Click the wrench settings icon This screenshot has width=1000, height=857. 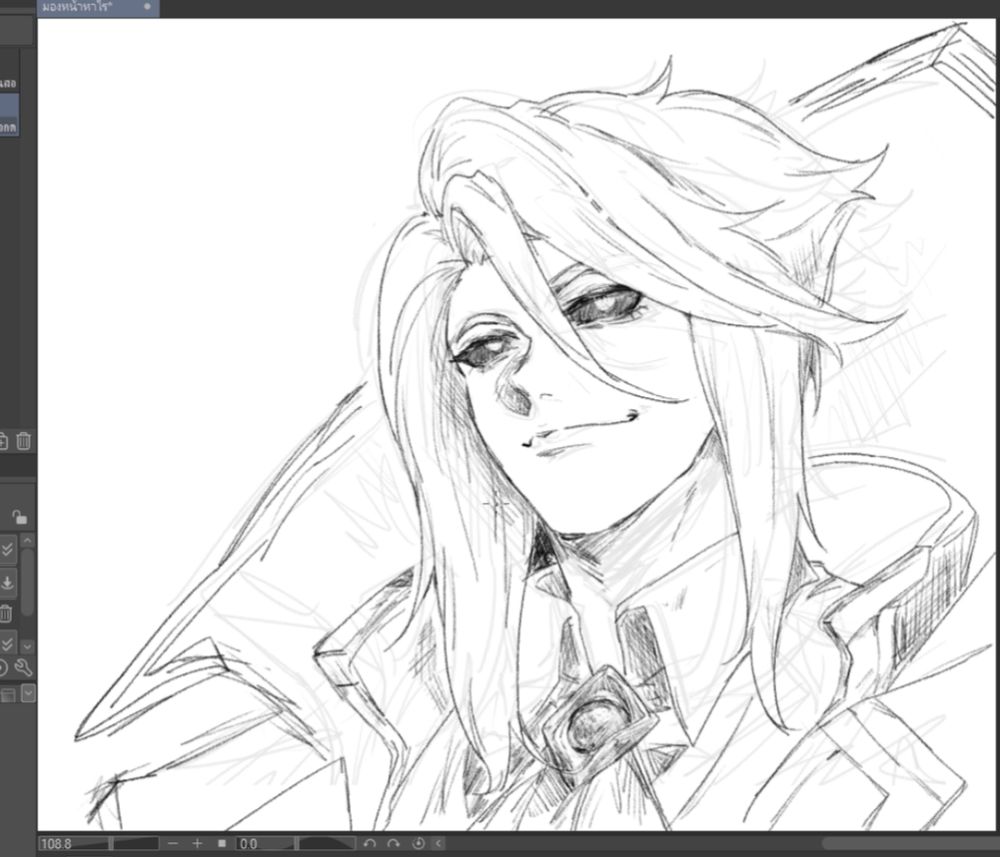[x=23, y=668]
